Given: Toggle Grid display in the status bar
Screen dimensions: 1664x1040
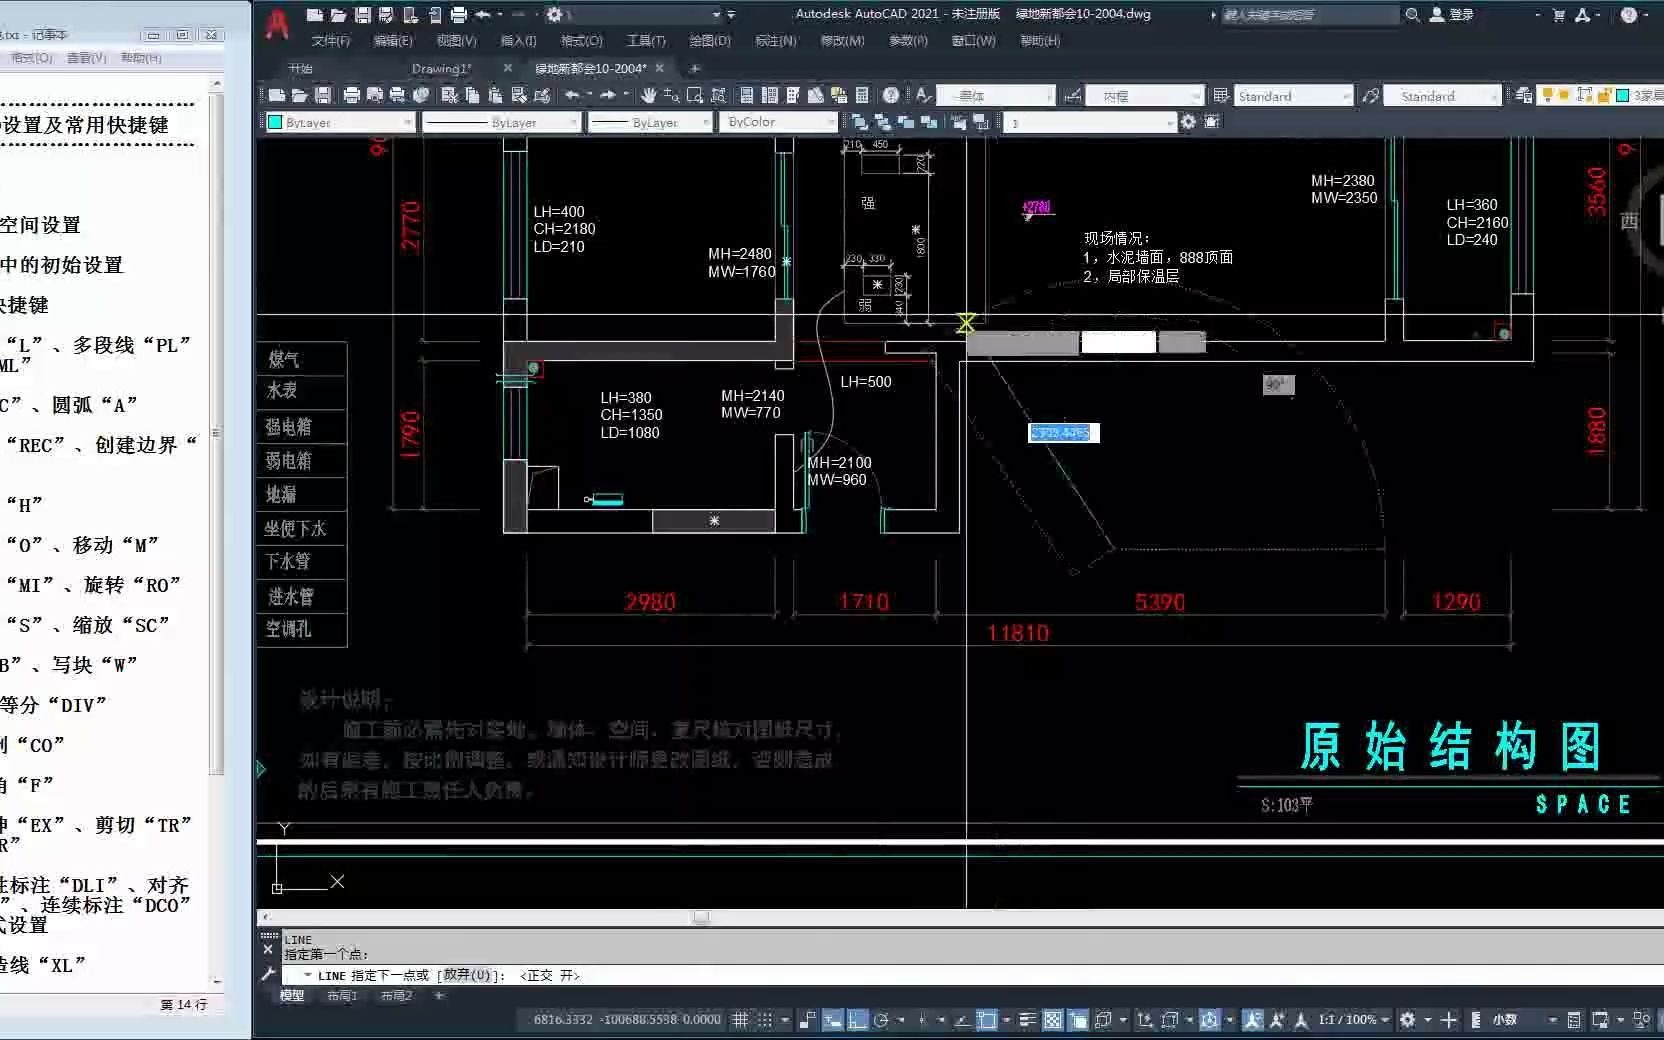Looking at the screenshot, I should point(739,1019).
